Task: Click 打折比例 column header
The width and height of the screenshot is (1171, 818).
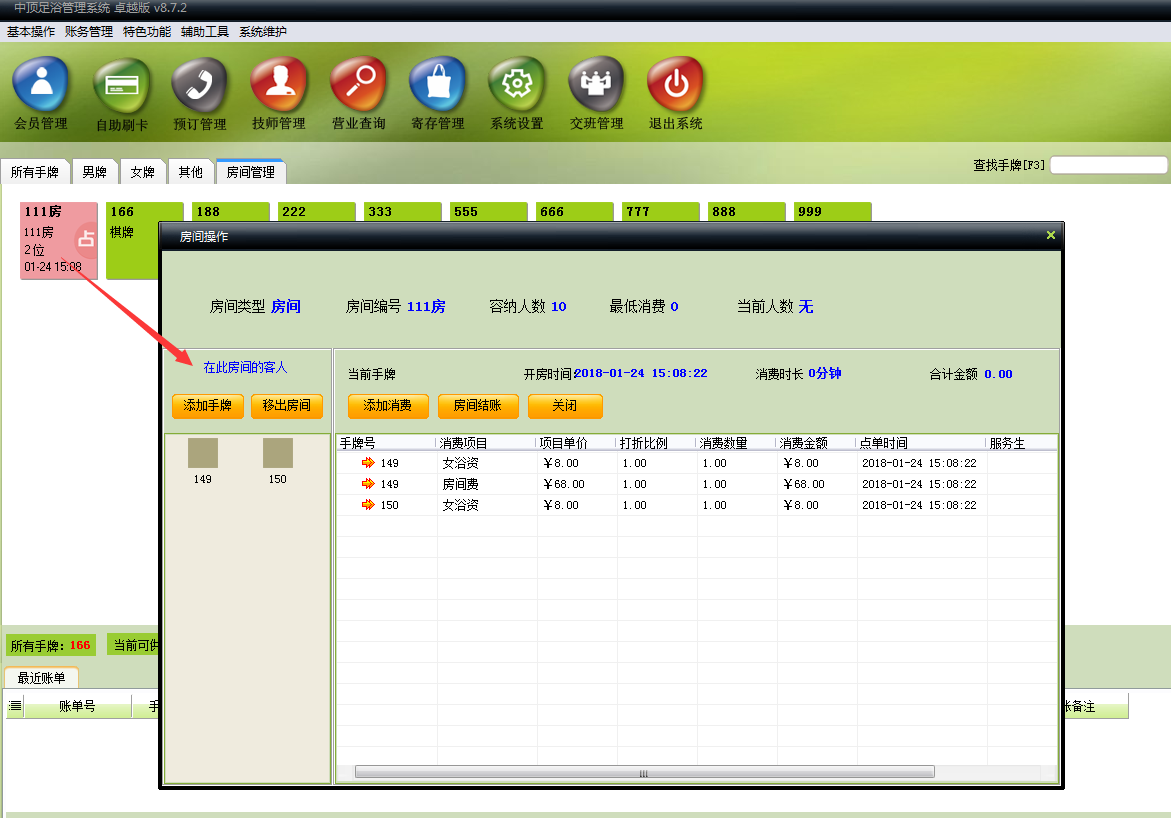Action: 656,443
